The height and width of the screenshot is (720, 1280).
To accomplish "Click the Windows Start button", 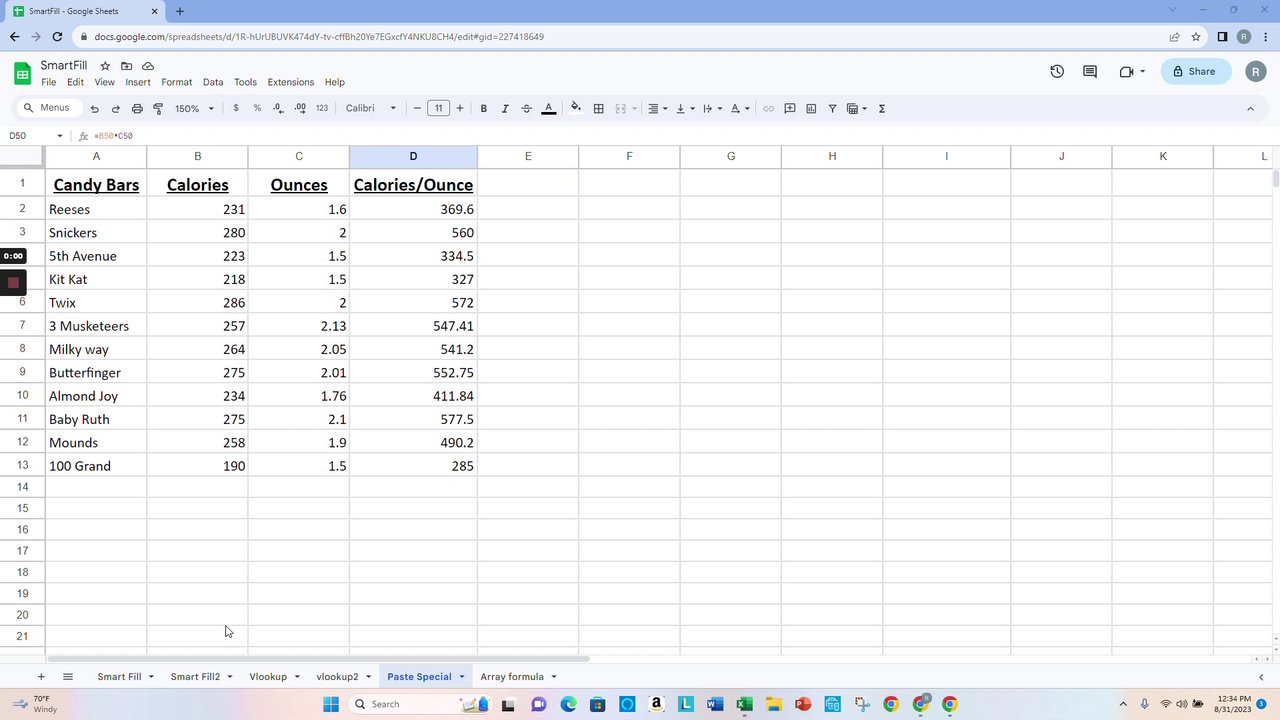I will tap(331, 704).
